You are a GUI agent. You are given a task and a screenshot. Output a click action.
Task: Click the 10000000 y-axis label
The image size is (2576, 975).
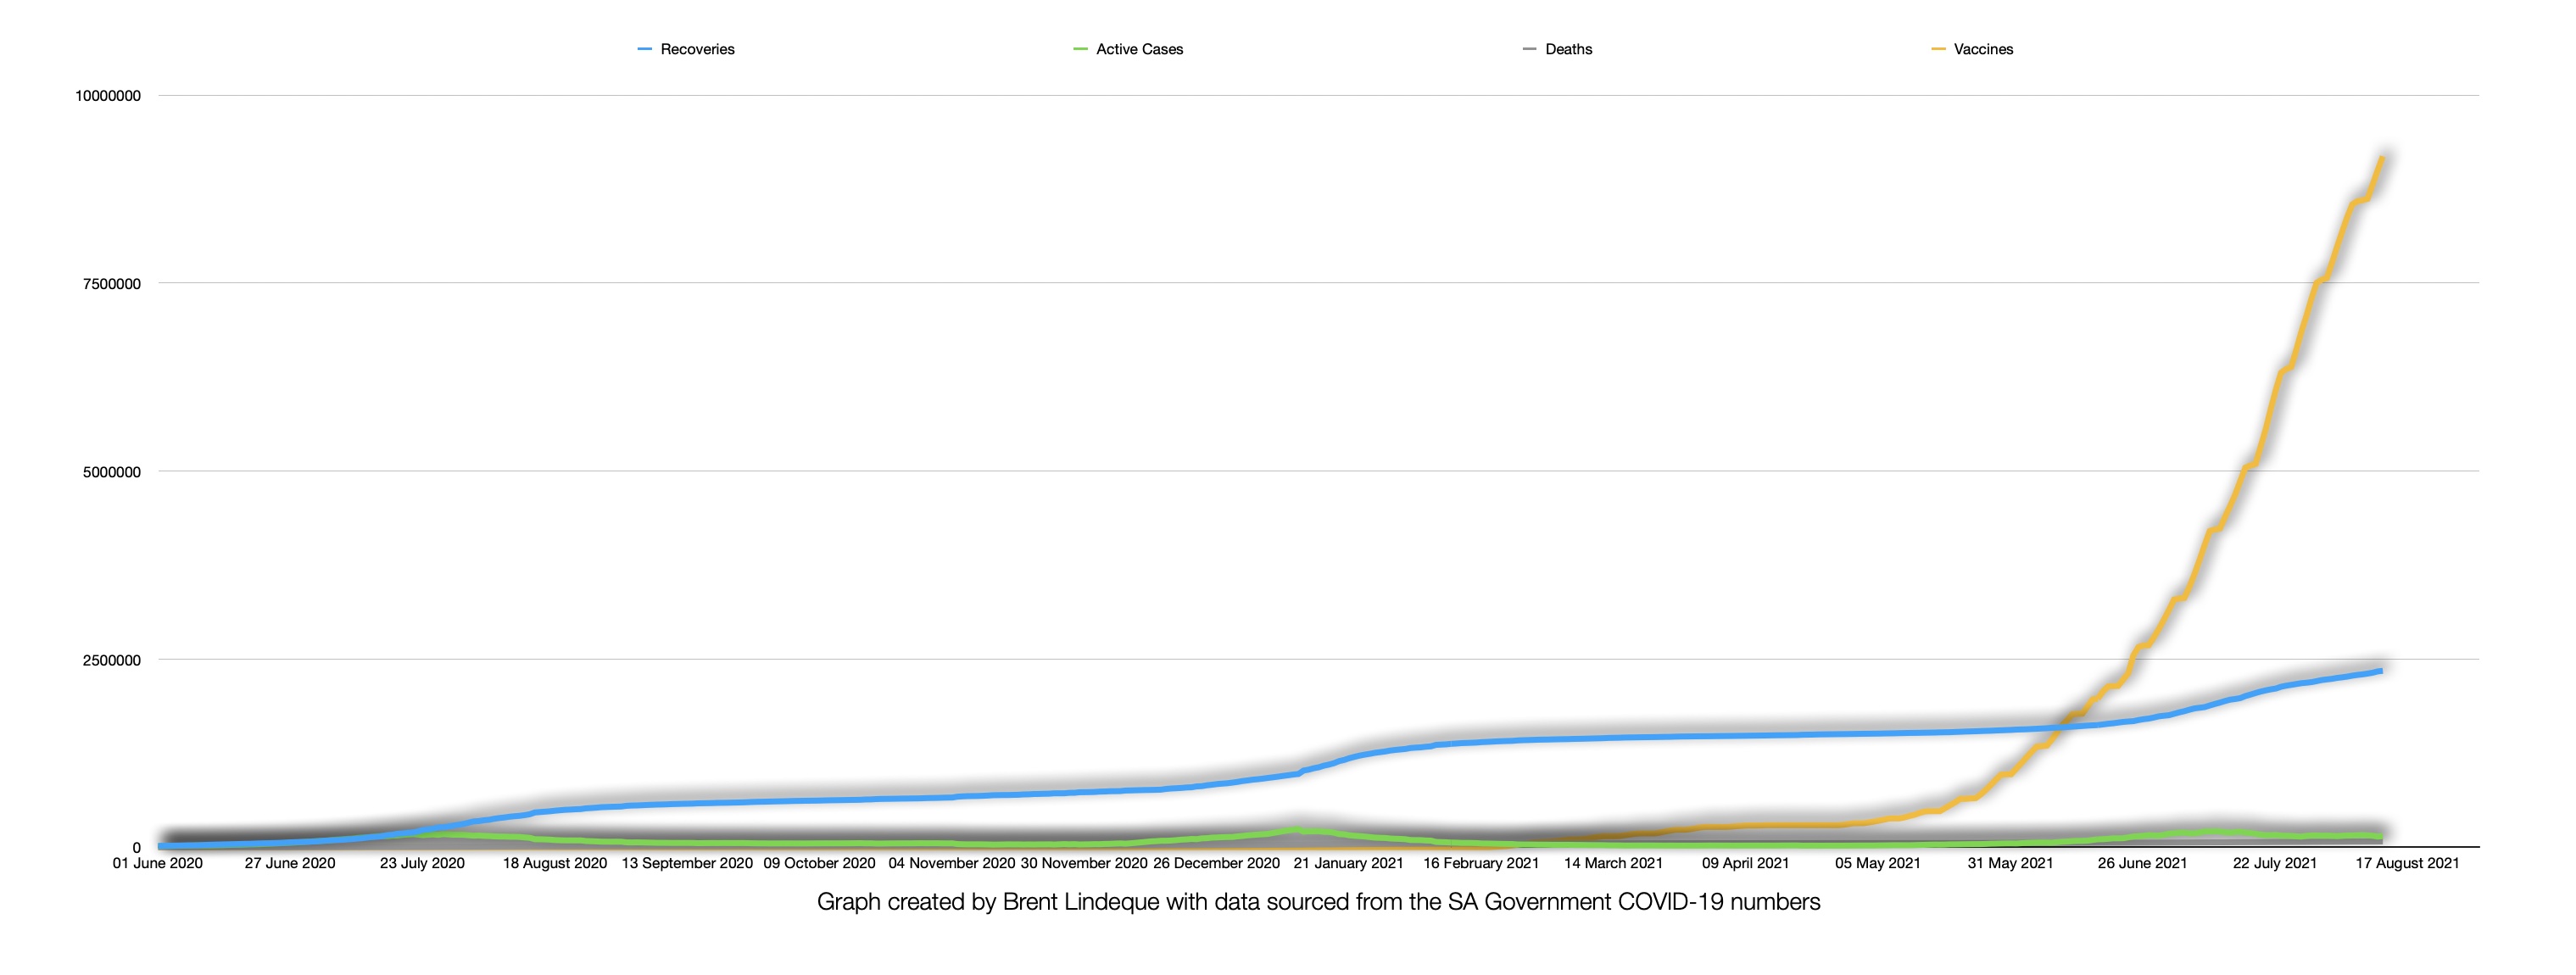[108, 96]
